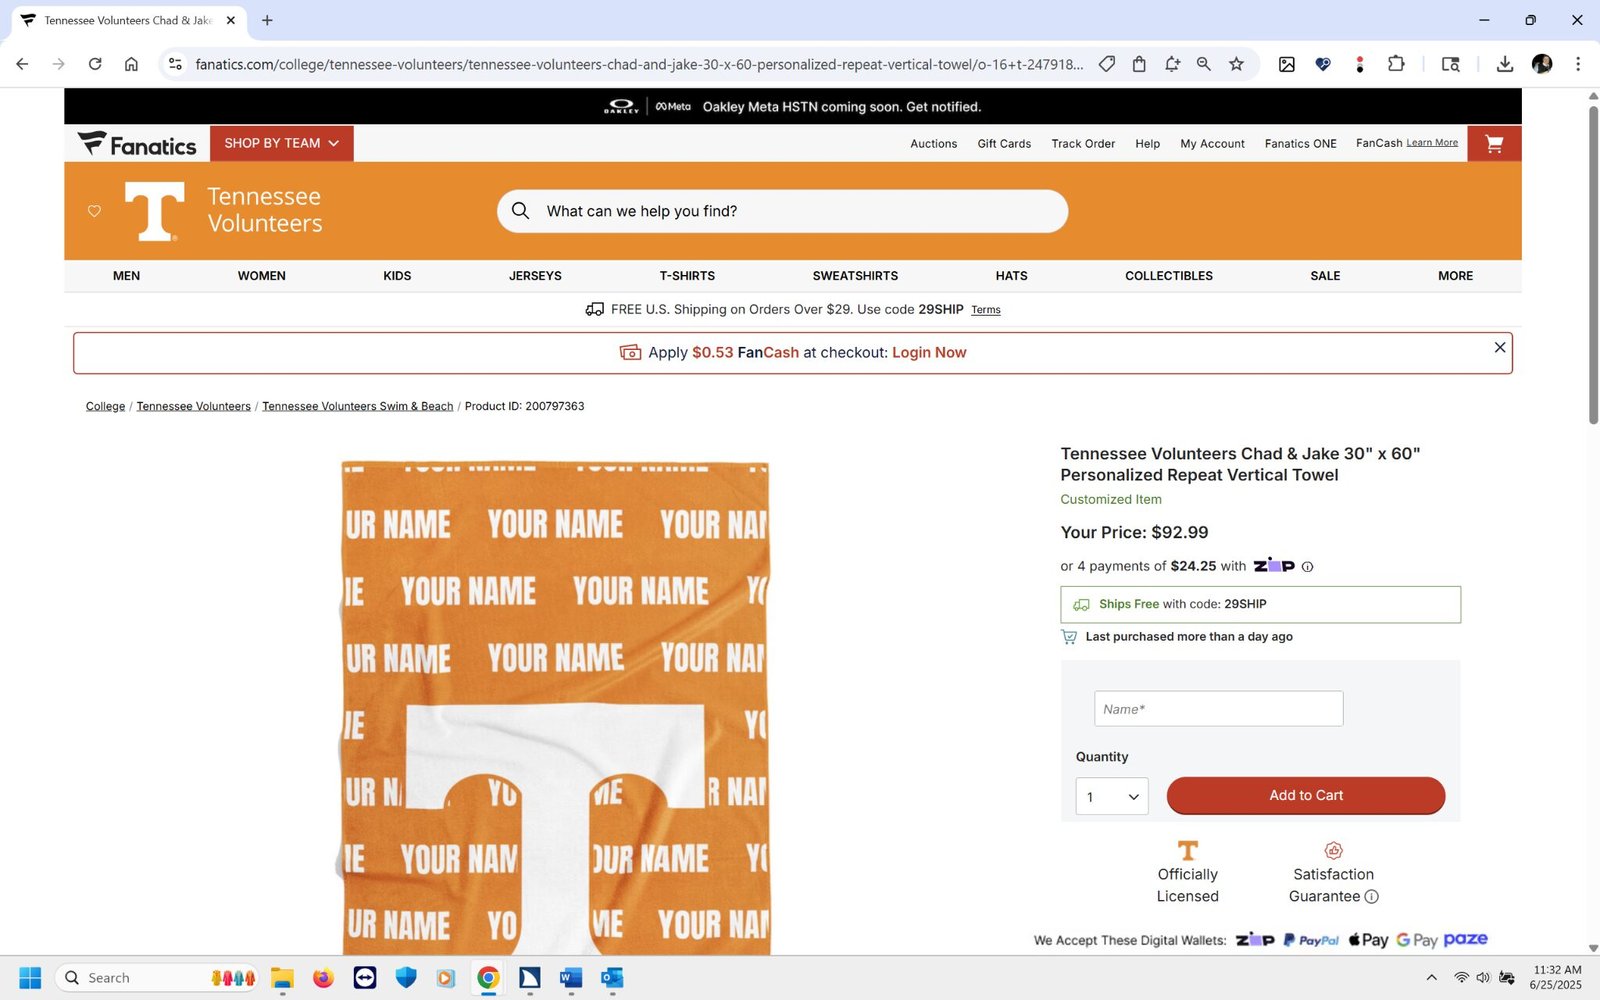Focus the Name personalization field
1600x1000 pixels.
pos(1218,709)
